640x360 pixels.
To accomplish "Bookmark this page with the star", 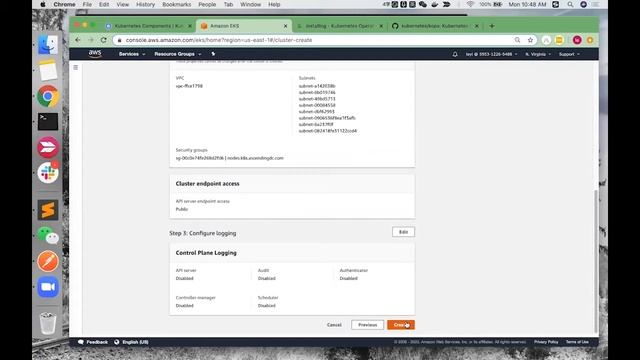I will [x=530, y=40].
